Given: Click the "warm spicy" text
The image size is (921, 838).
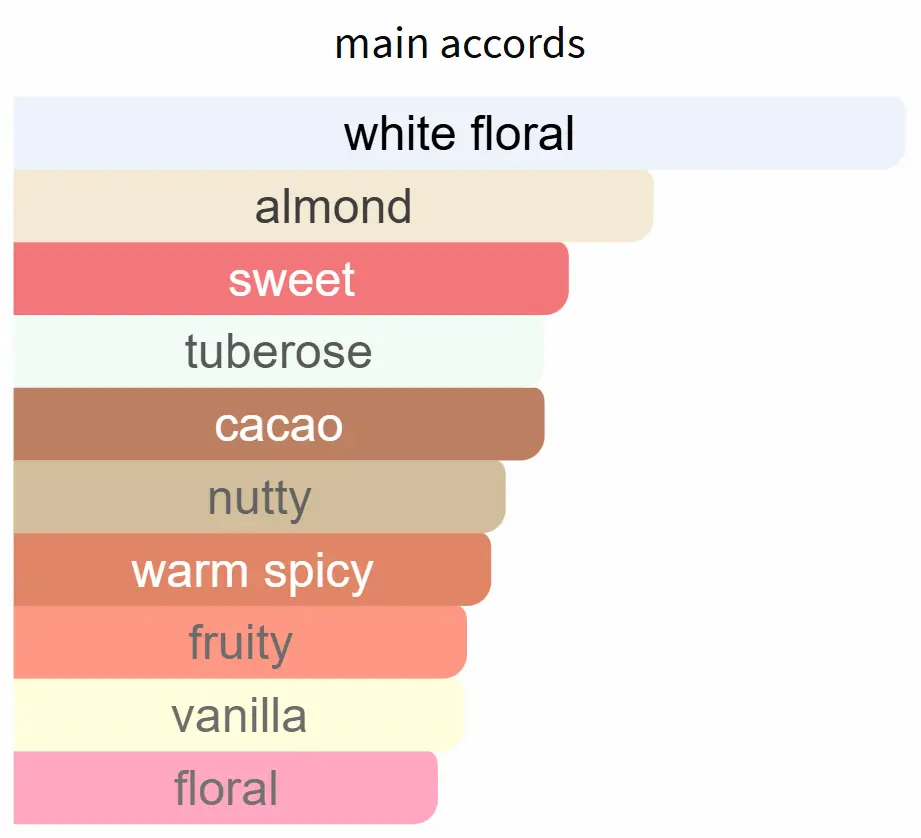Looking at the screenshot, I should pos(252,570).
